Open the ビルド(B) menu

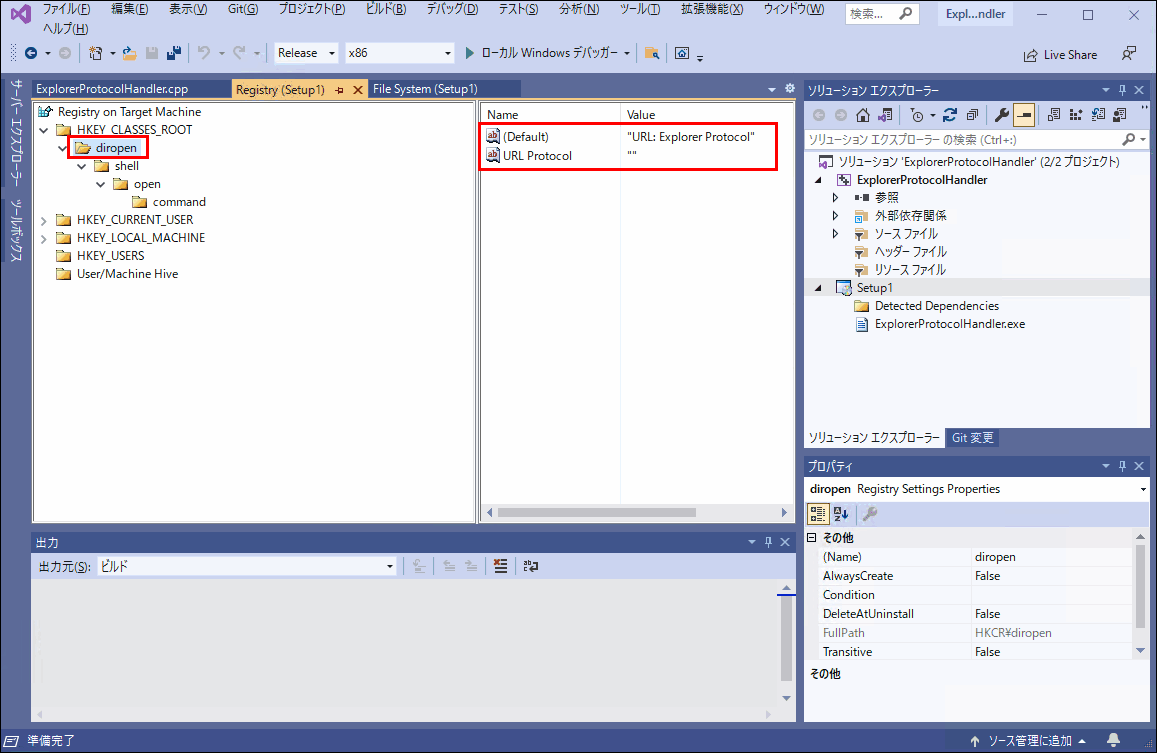tap(386, 9)
